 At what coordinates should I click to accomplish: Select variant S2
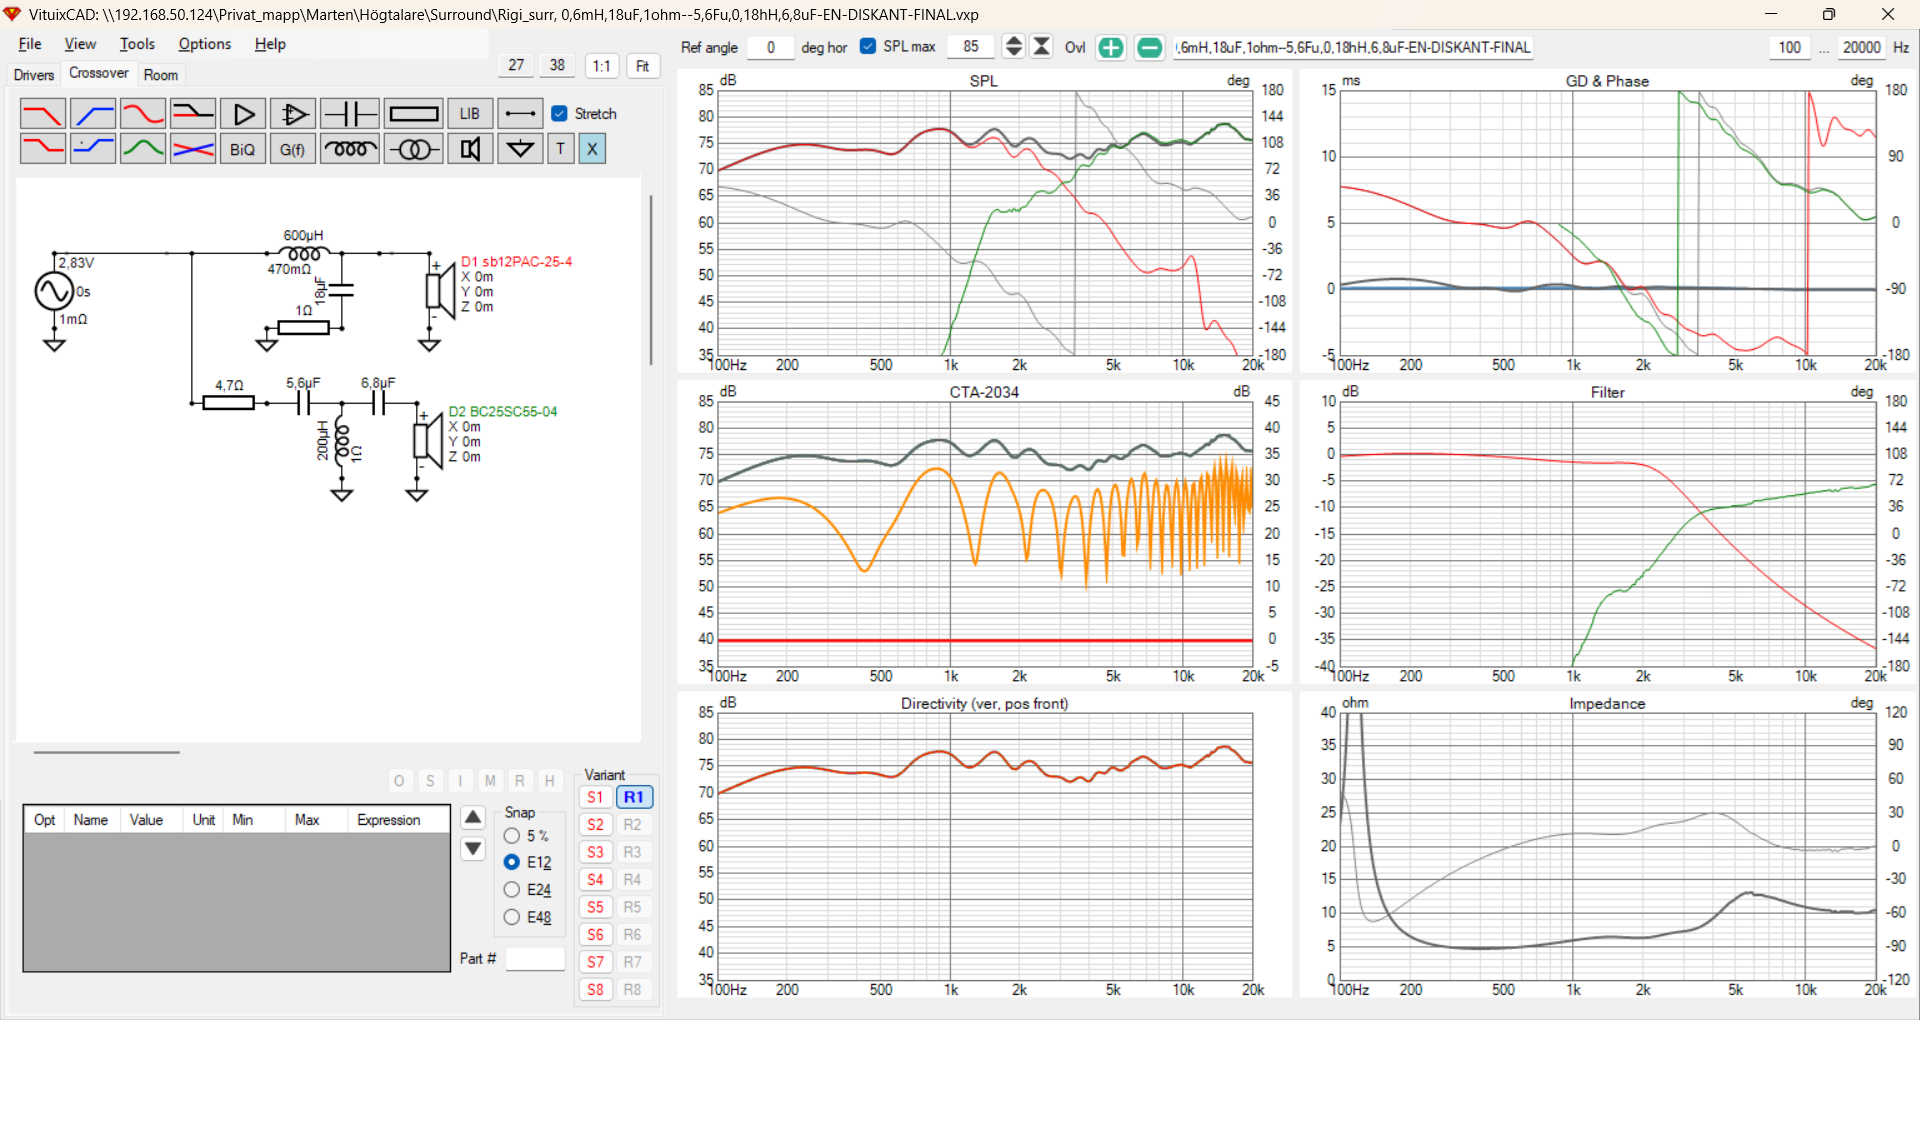[595, 825]
